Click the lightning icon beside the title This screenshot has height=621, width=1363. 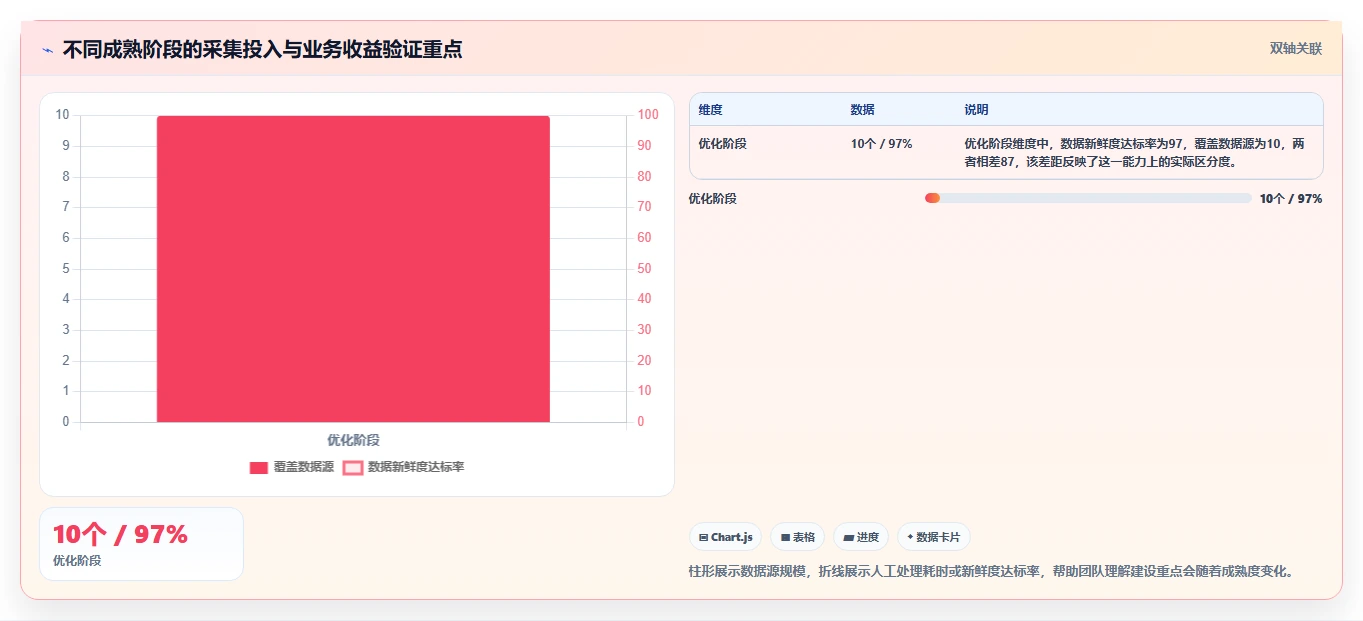(47, 50)
